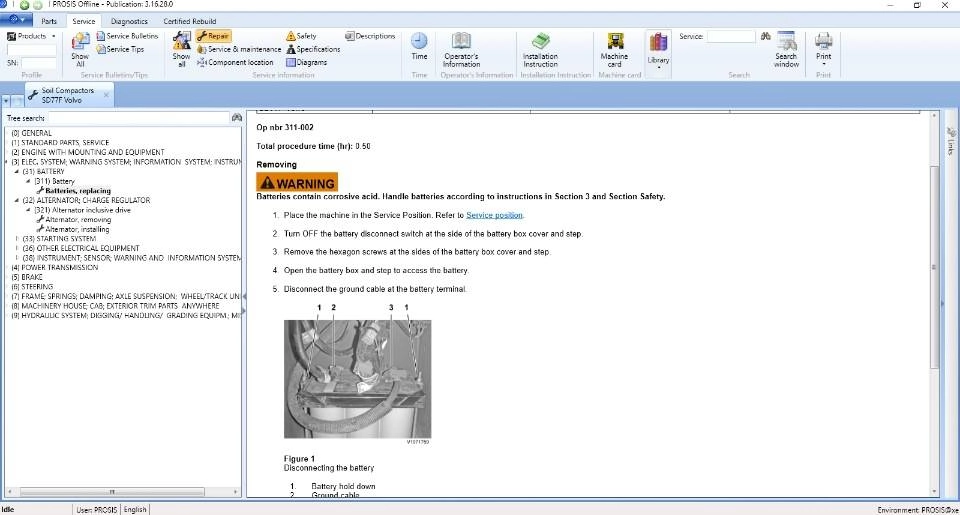Open the Safety information

pos(301,36)
